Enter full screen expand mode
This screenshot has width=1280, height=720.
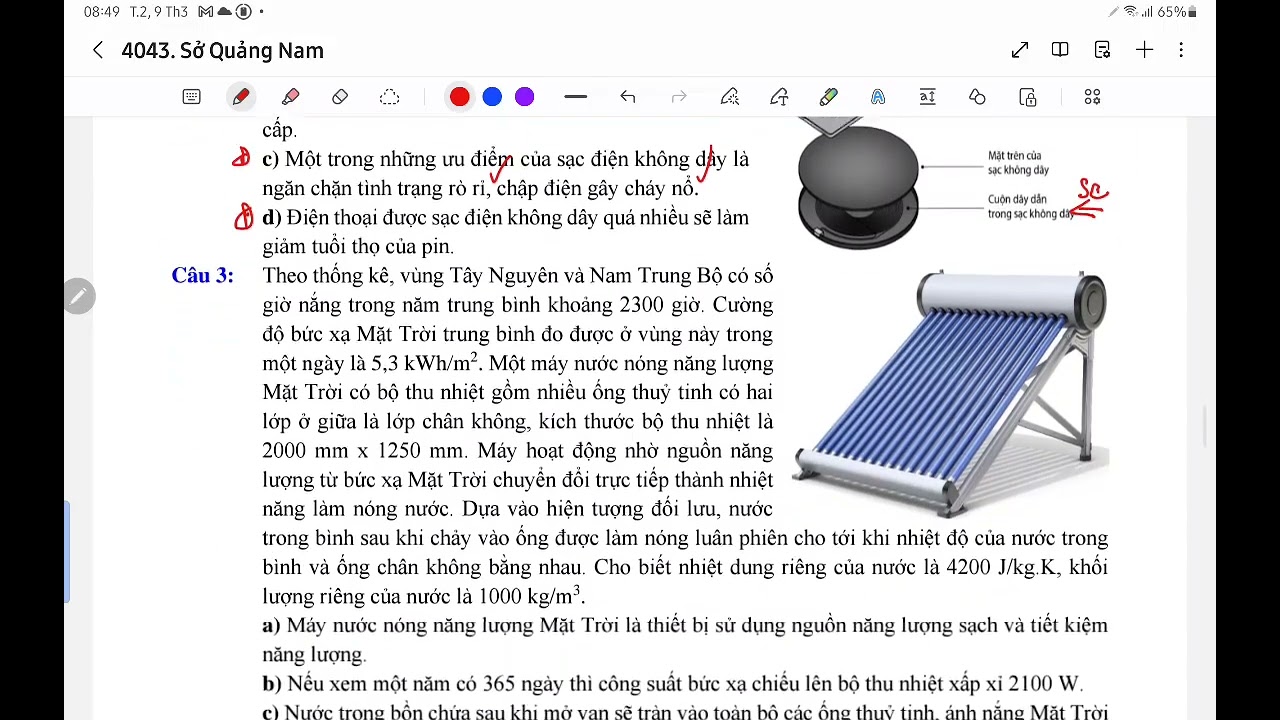[x=1020, y=50]
